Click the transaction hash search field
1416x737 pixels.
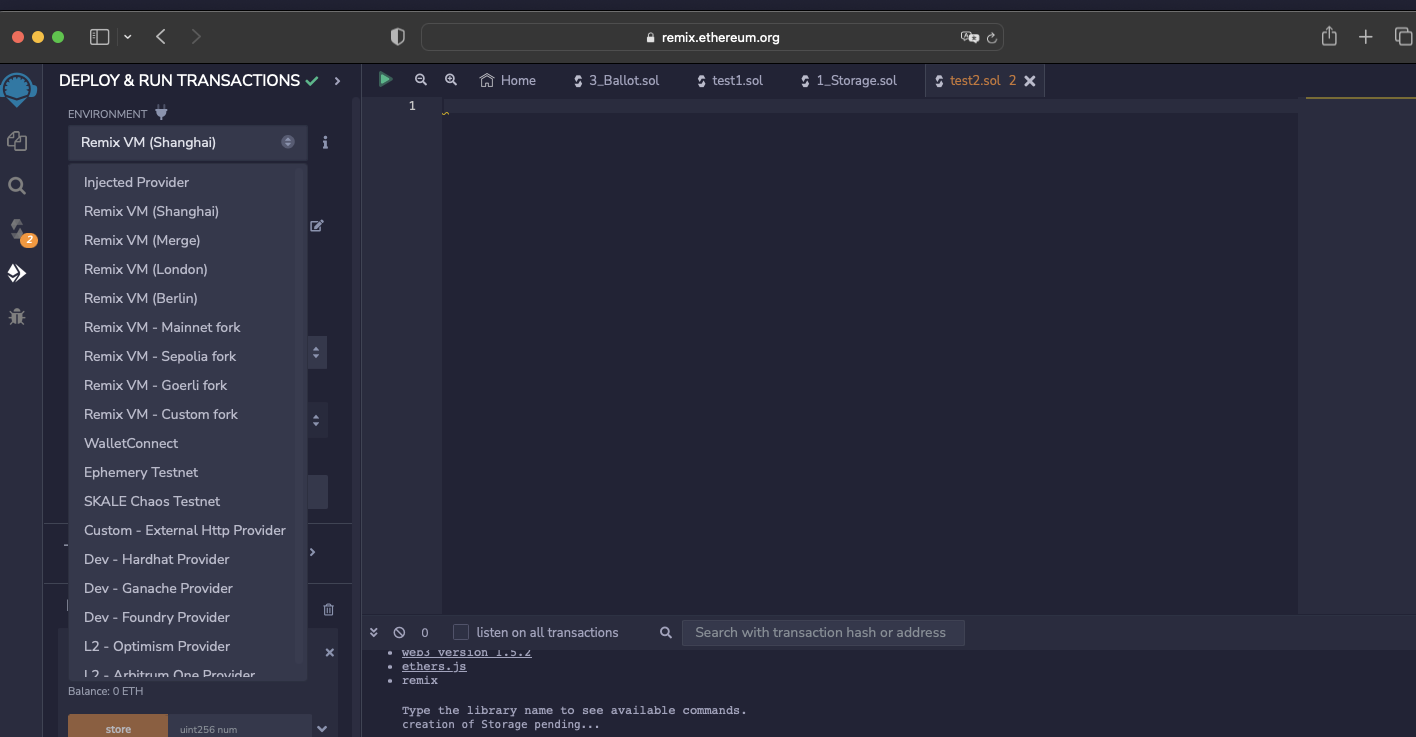pyautogui.click(x=823, y=632)
